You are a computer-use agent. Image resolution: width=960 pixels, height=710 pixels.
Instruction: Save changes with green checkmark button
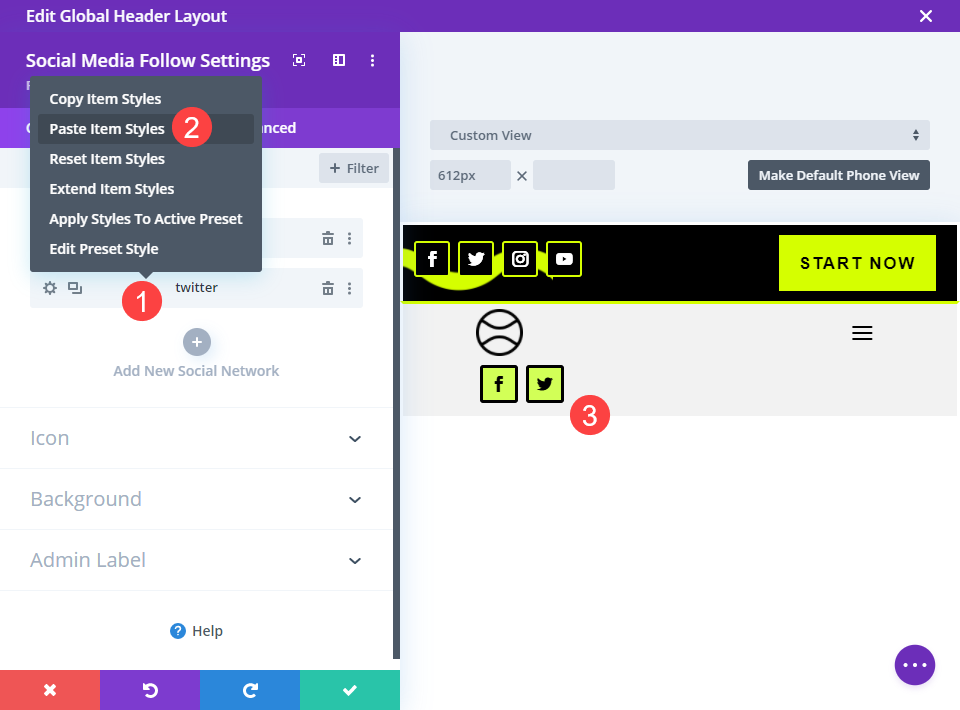click(350, 690)
